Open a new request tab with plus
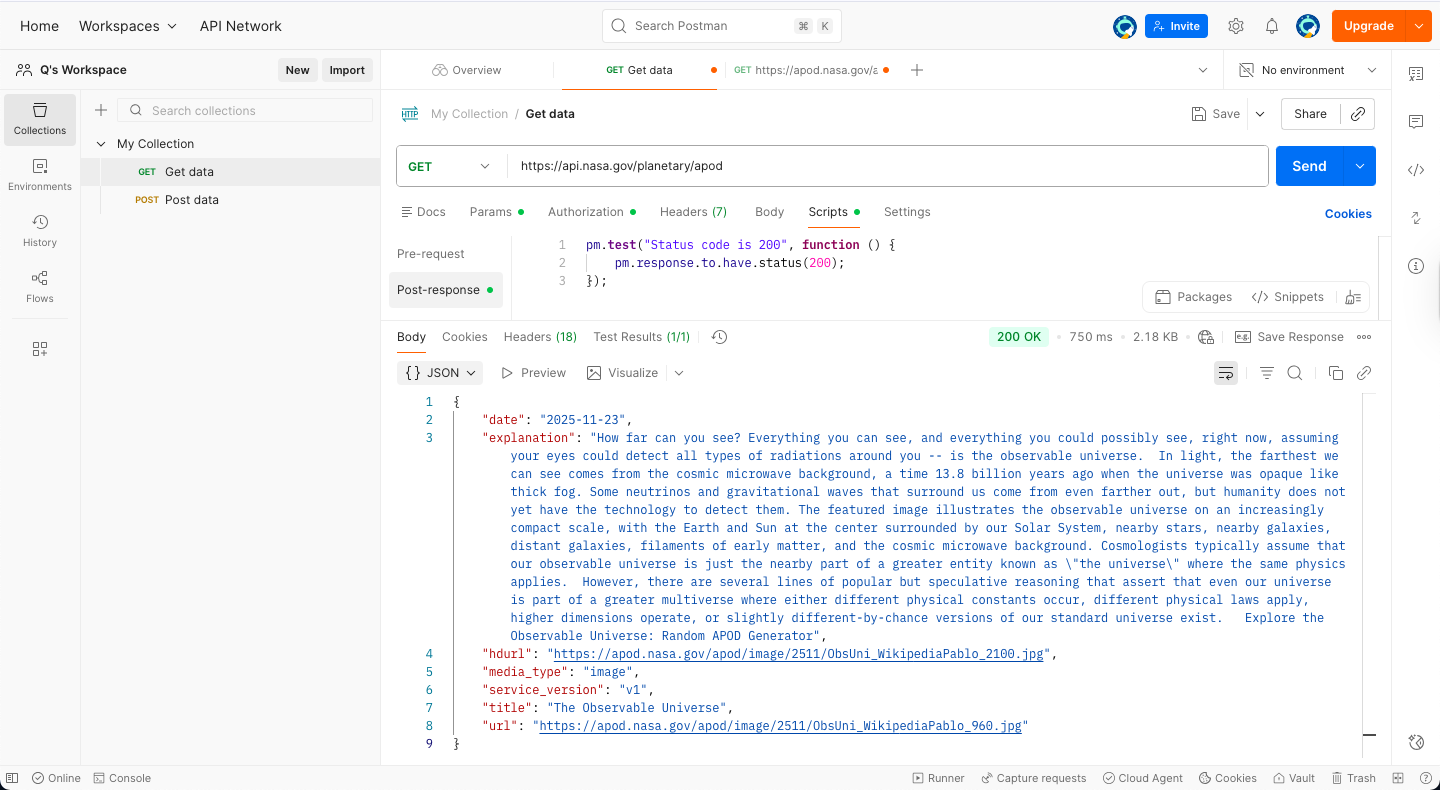The width and height of the screenshot is (1440, 790). [917, 70]
